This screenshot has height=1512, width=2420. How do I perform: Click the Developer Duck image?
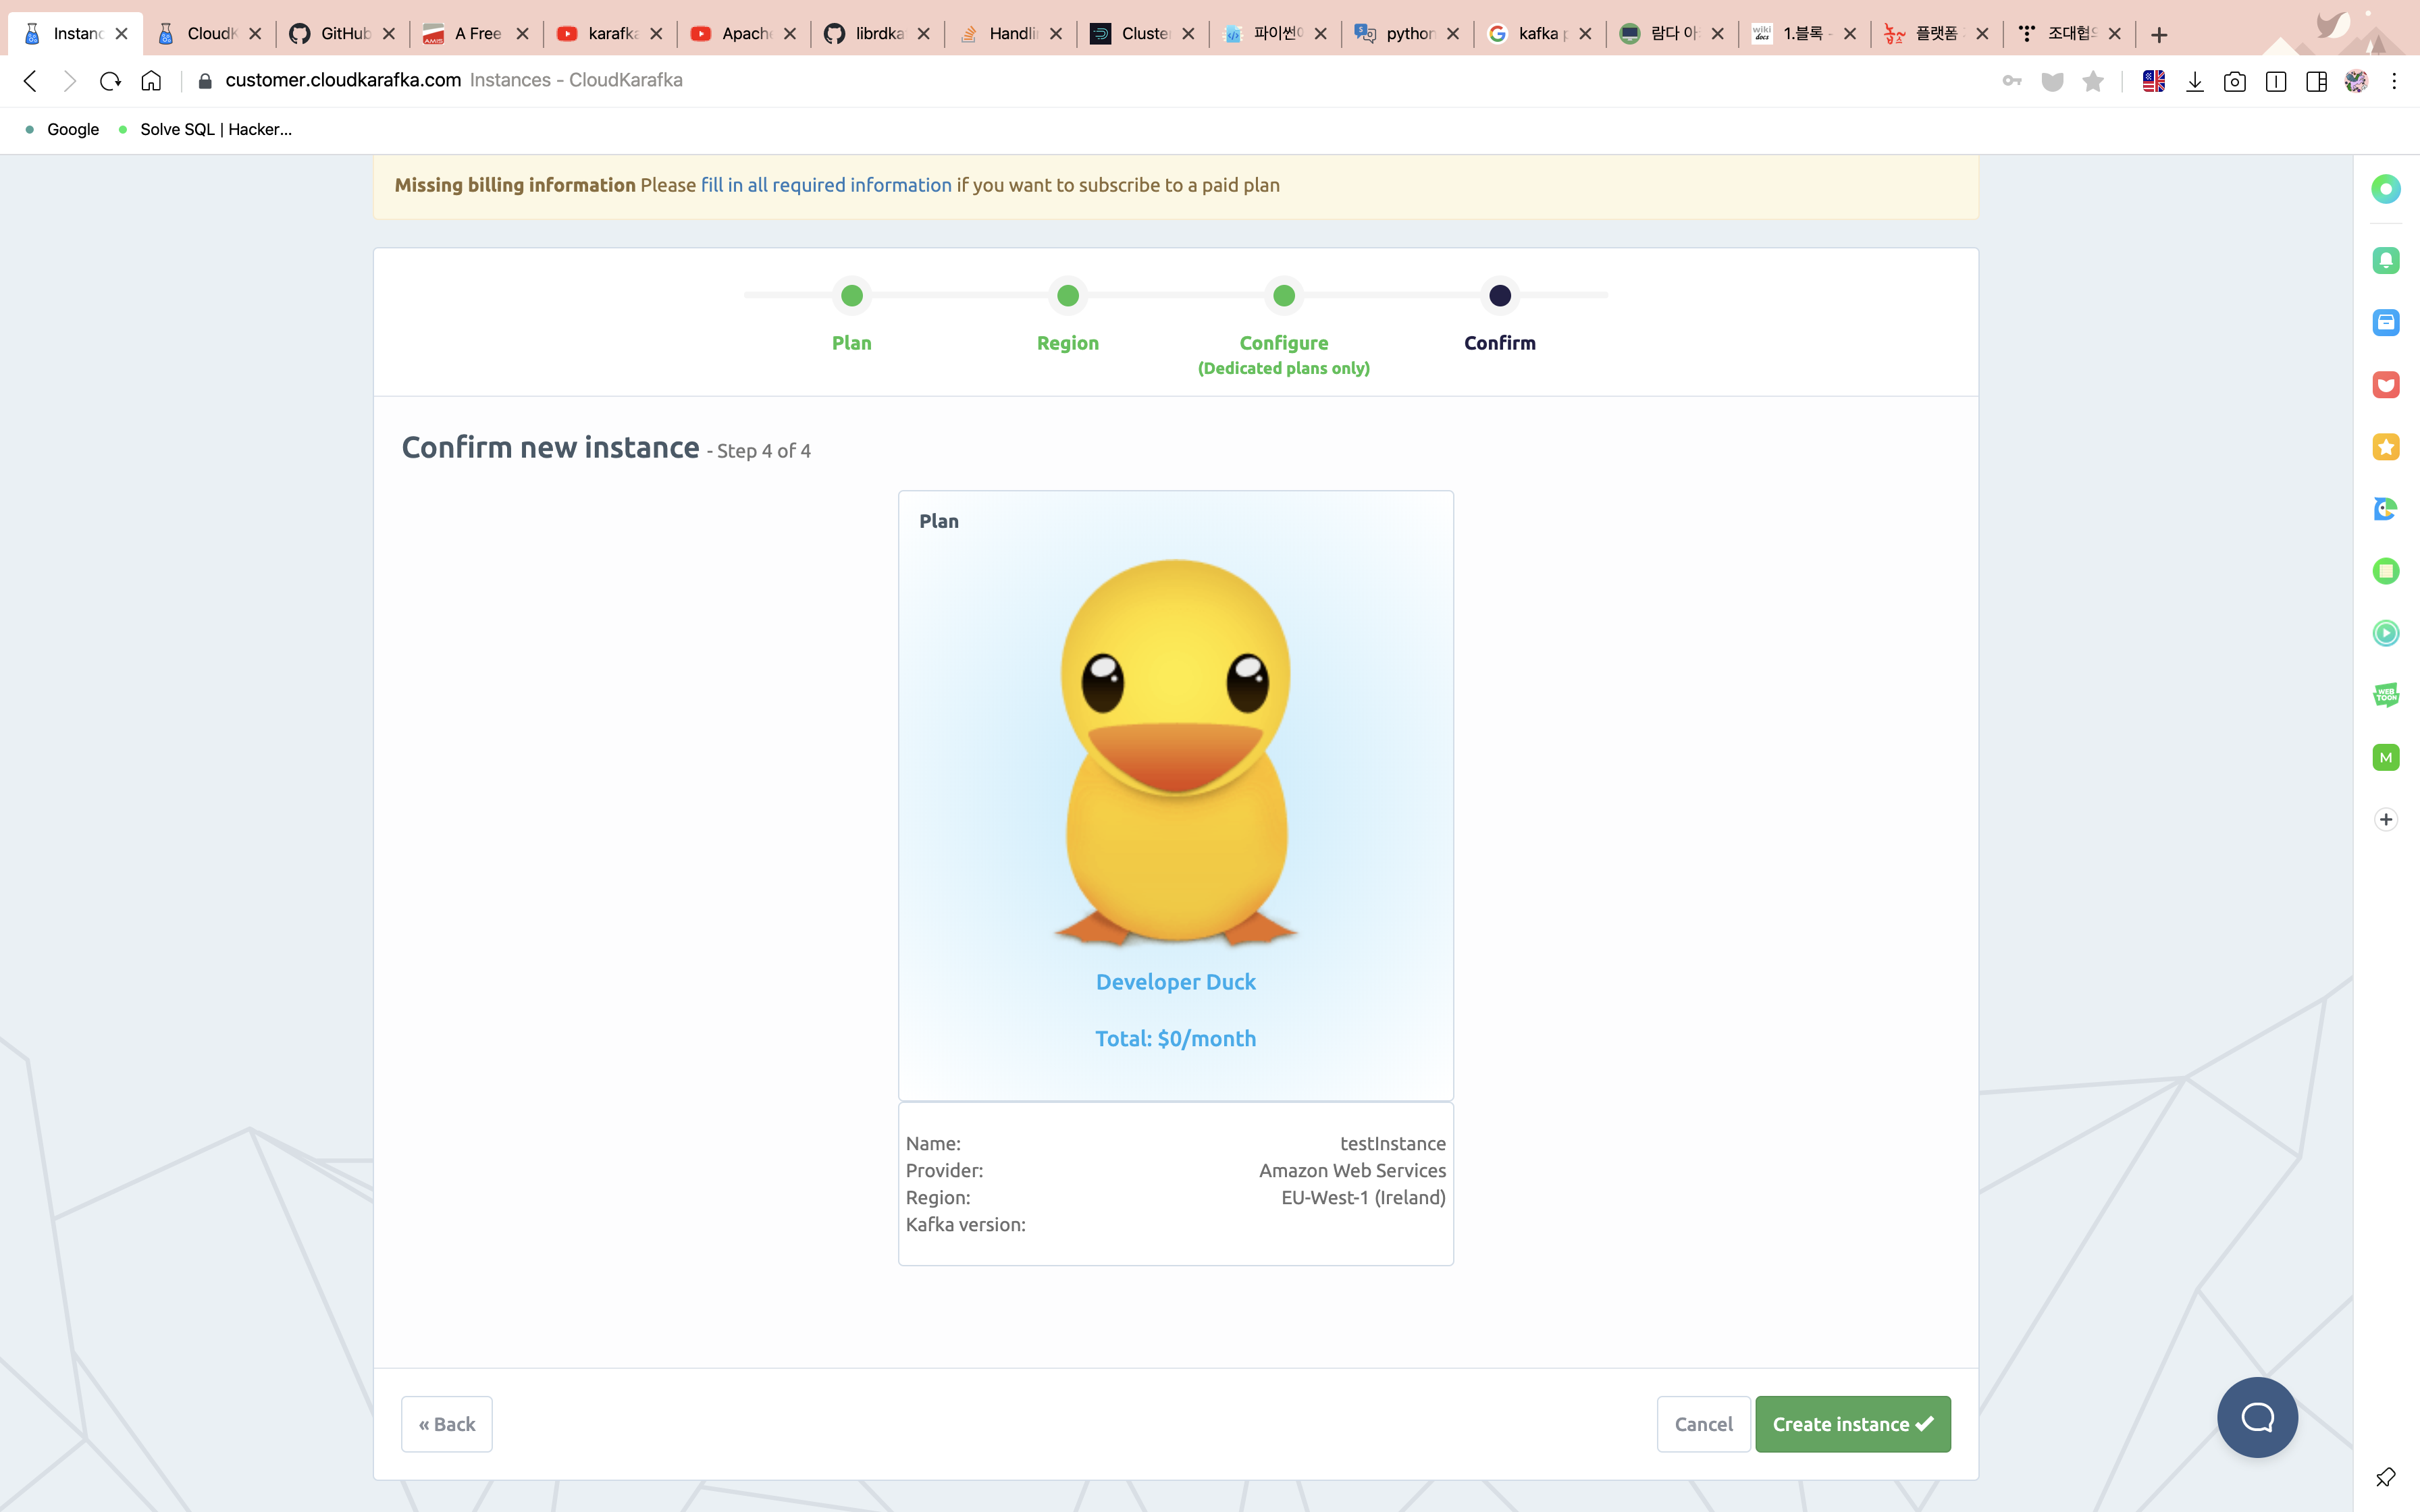pos(1176,750)
